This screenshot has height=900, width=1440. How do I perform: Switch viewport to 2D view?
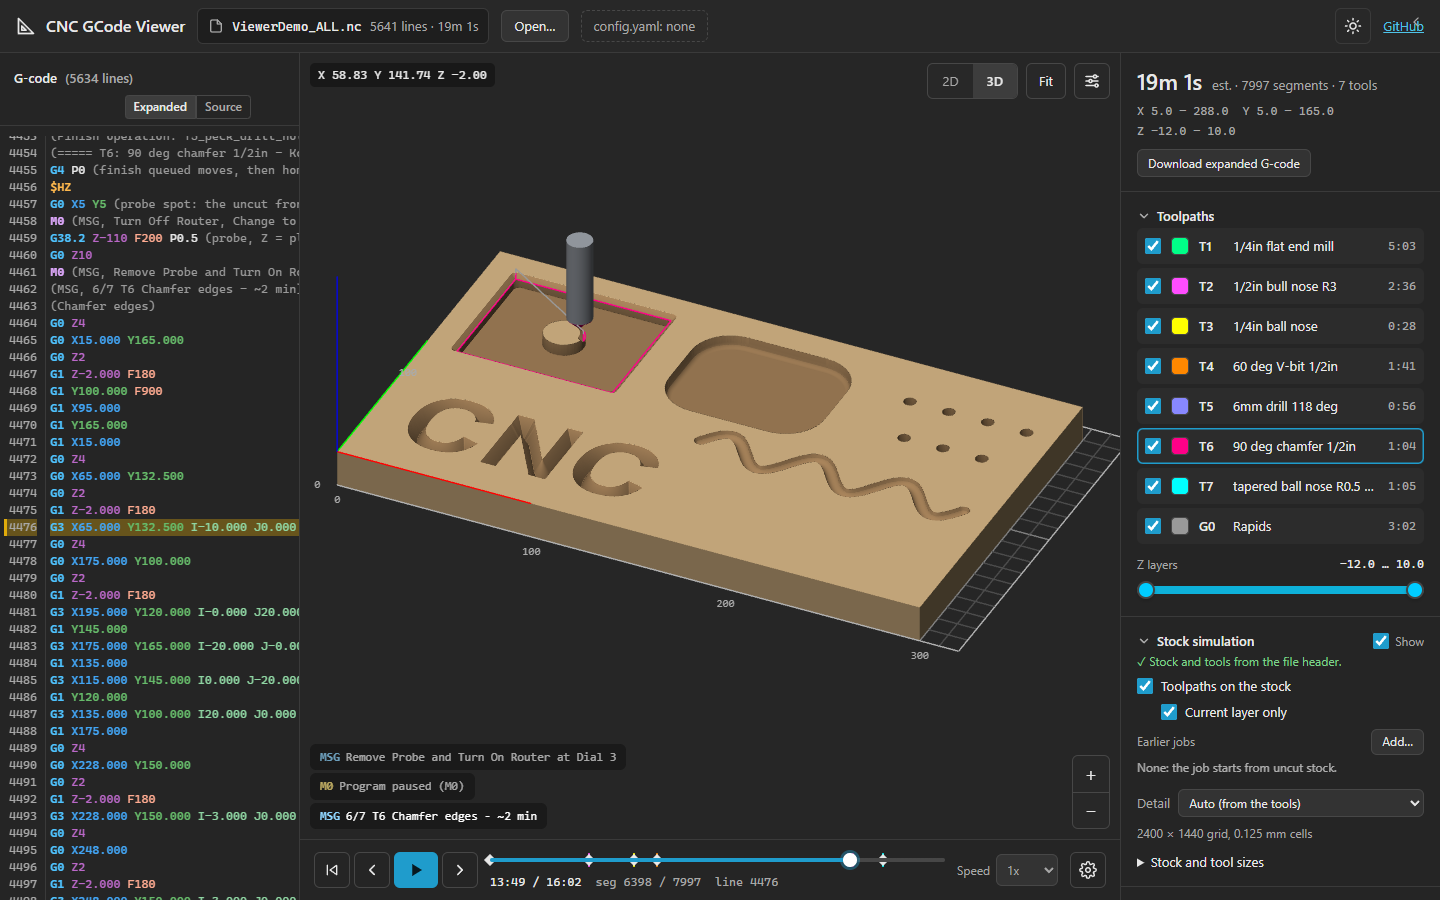point(950,81)
